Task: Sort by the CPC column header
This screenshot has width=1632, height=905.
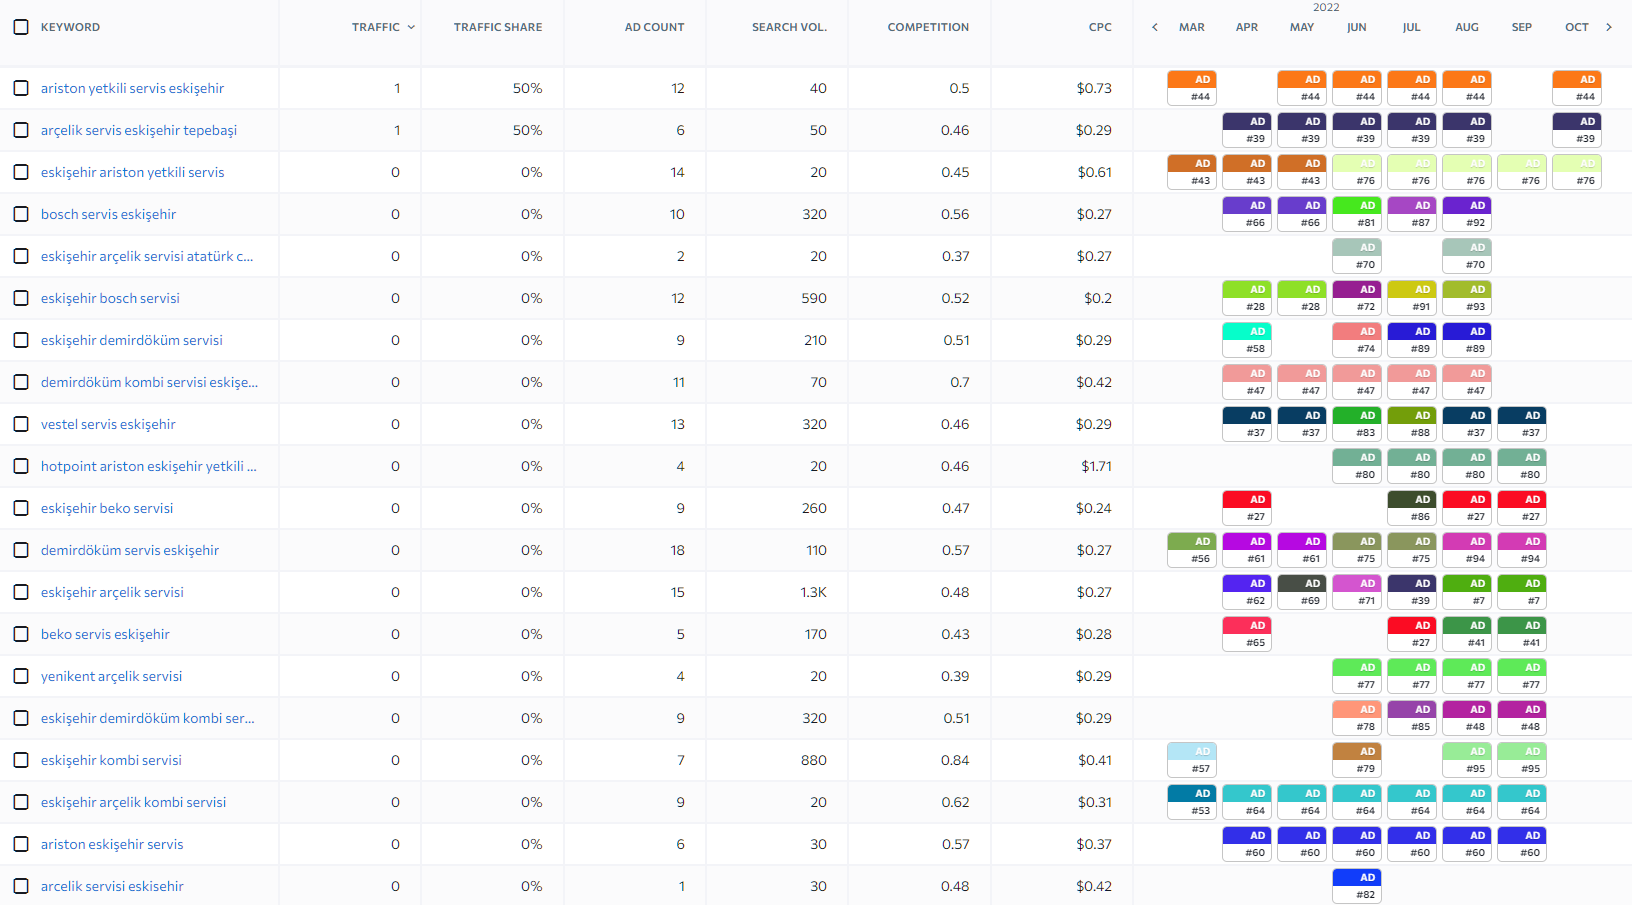Action: [1100, 27]
